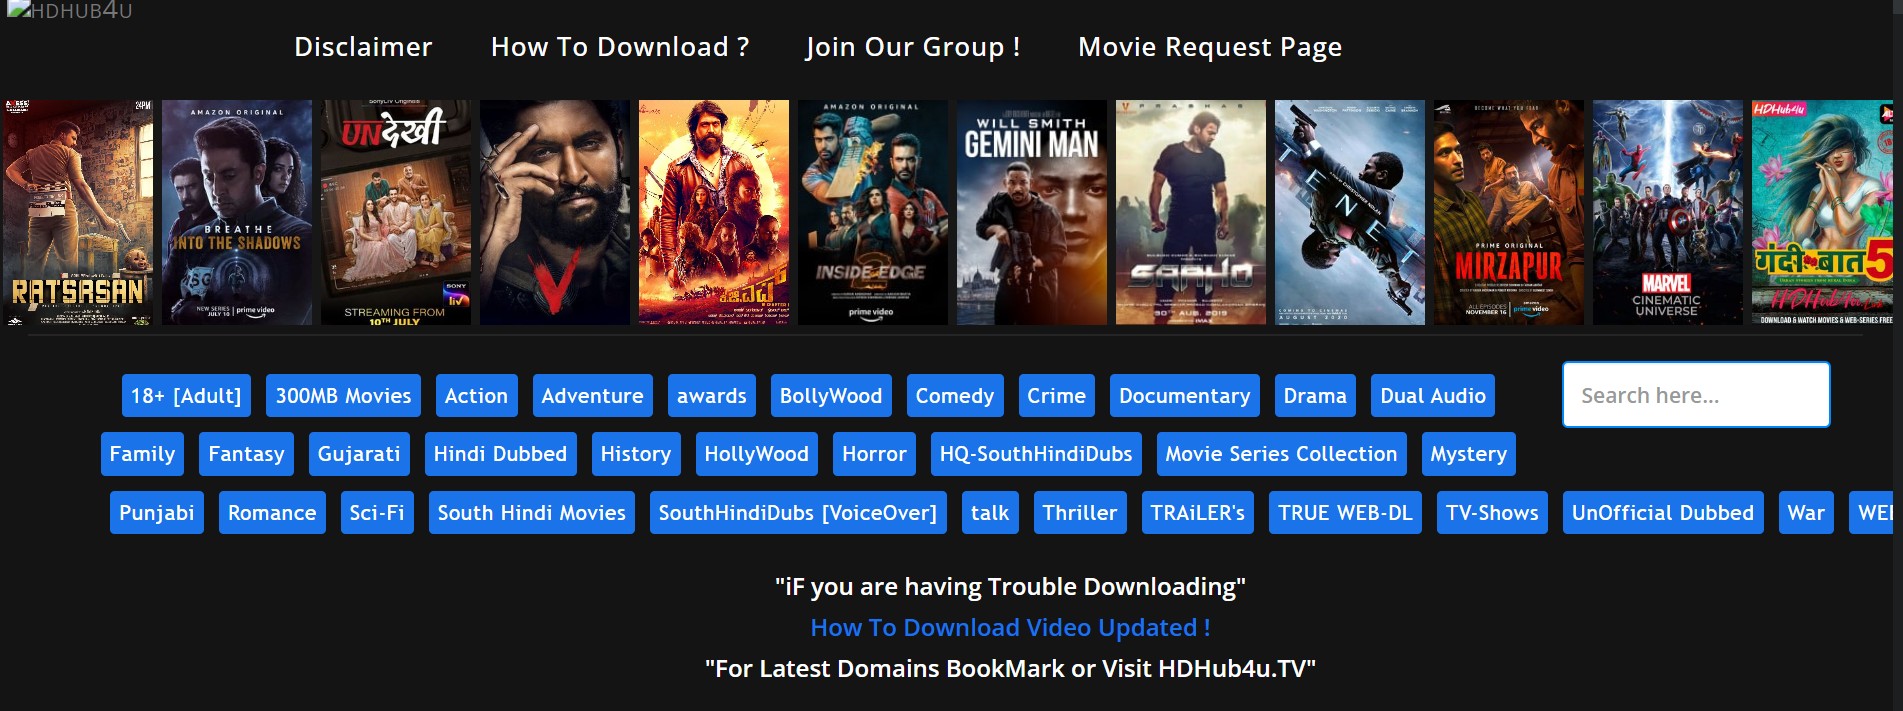Open the Marvel Cinematic Universe poster
The width and height of the screenshot is (1903, 711).
click(1668, 212)
